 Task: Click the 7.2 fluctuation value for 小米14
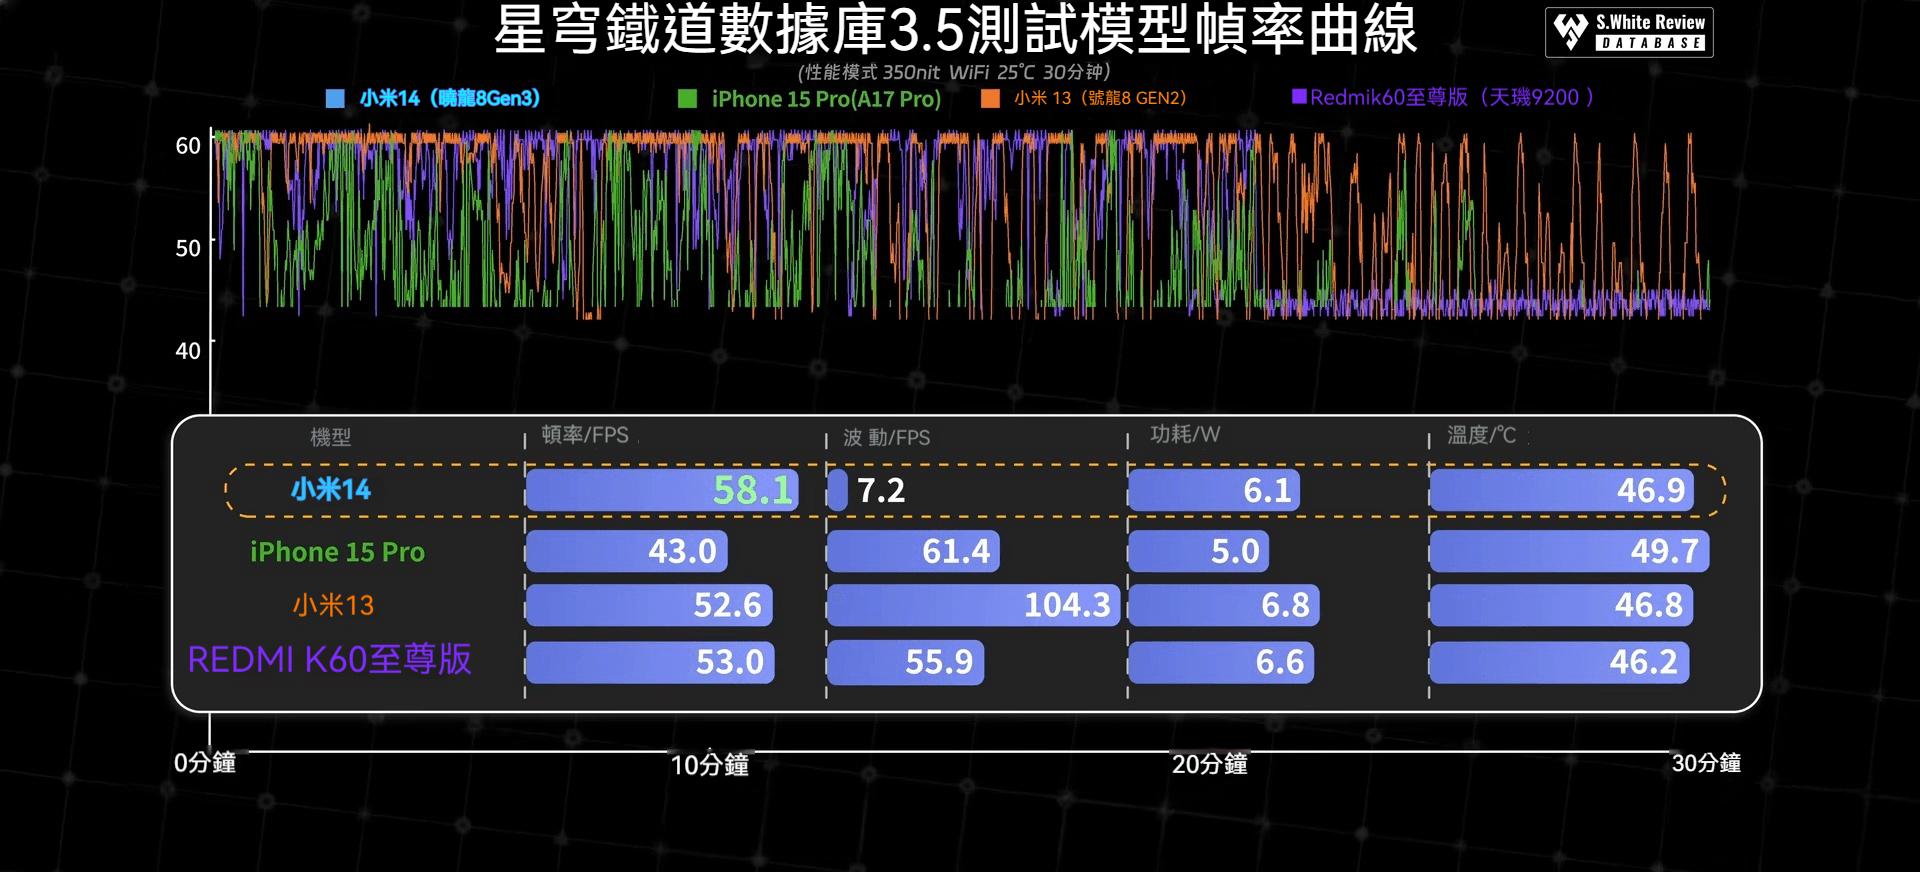coord(881,490)
